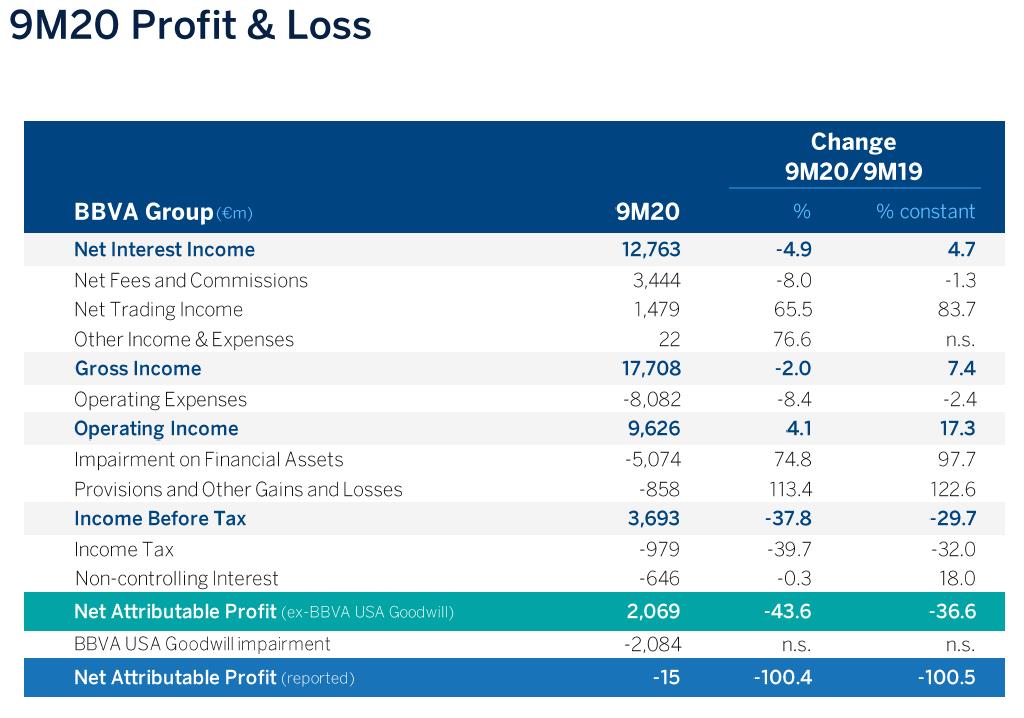Select the value '3,693'
The image size is (1024, 718).
[654, 519]
